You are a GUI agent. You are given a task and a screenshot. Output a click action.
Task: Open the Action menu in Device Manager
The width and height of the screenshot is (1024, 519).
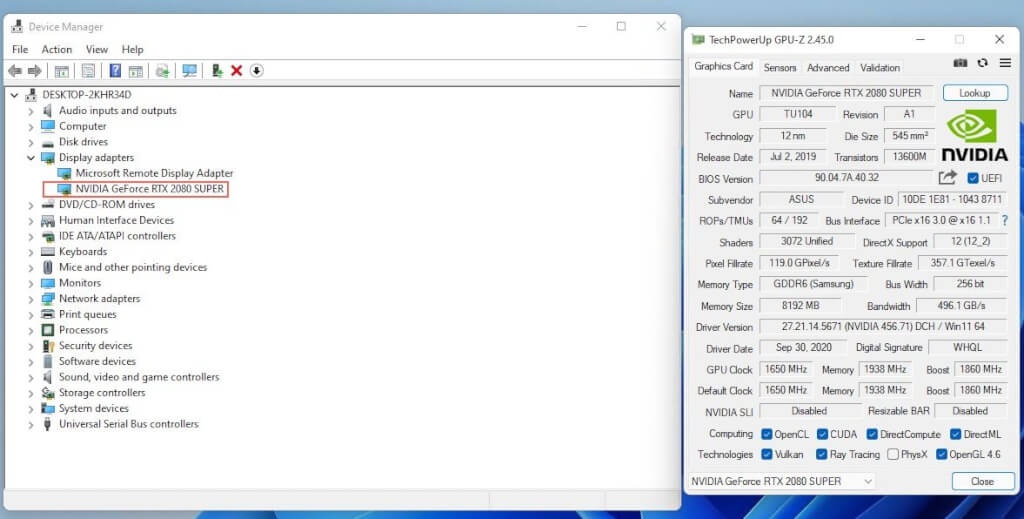coord(56,49)
